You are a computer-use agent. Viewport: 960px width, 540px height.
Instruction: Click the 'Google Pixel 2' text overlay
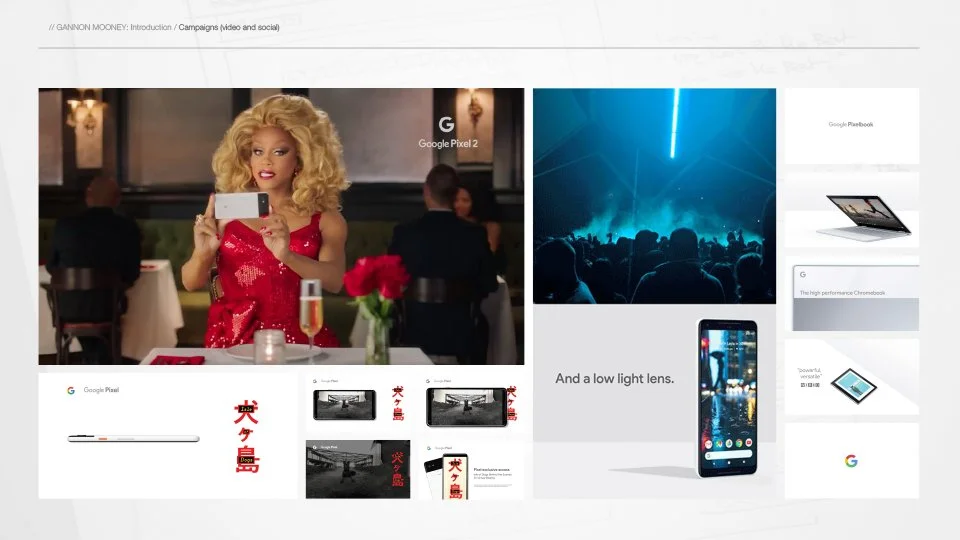pos(448,143)
